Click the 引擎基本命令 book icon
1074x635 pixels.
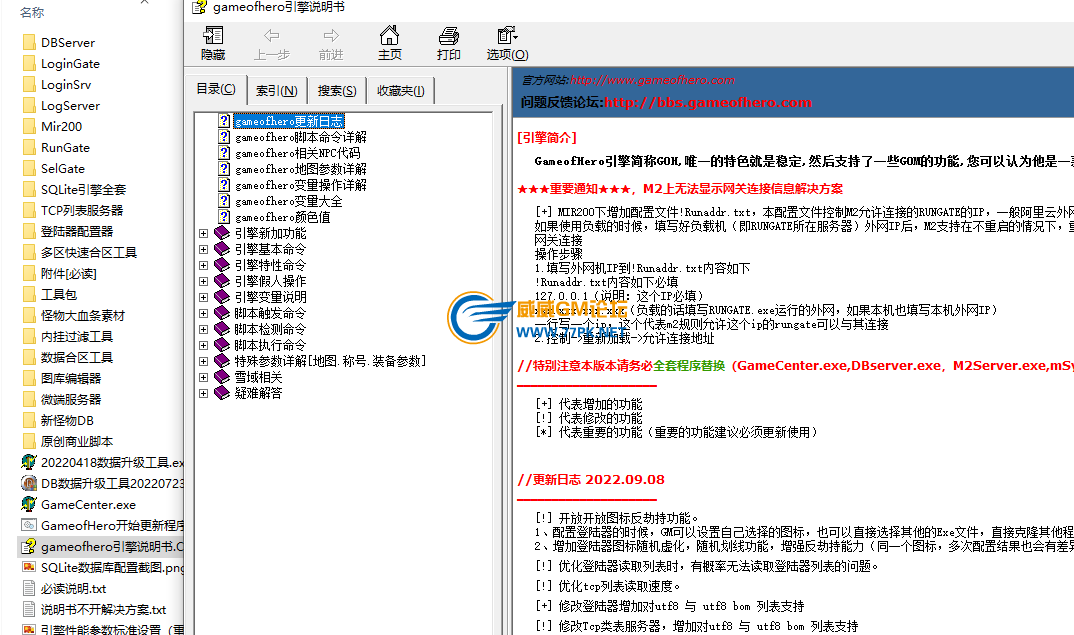pyautogui.click(x=222, y=249)
